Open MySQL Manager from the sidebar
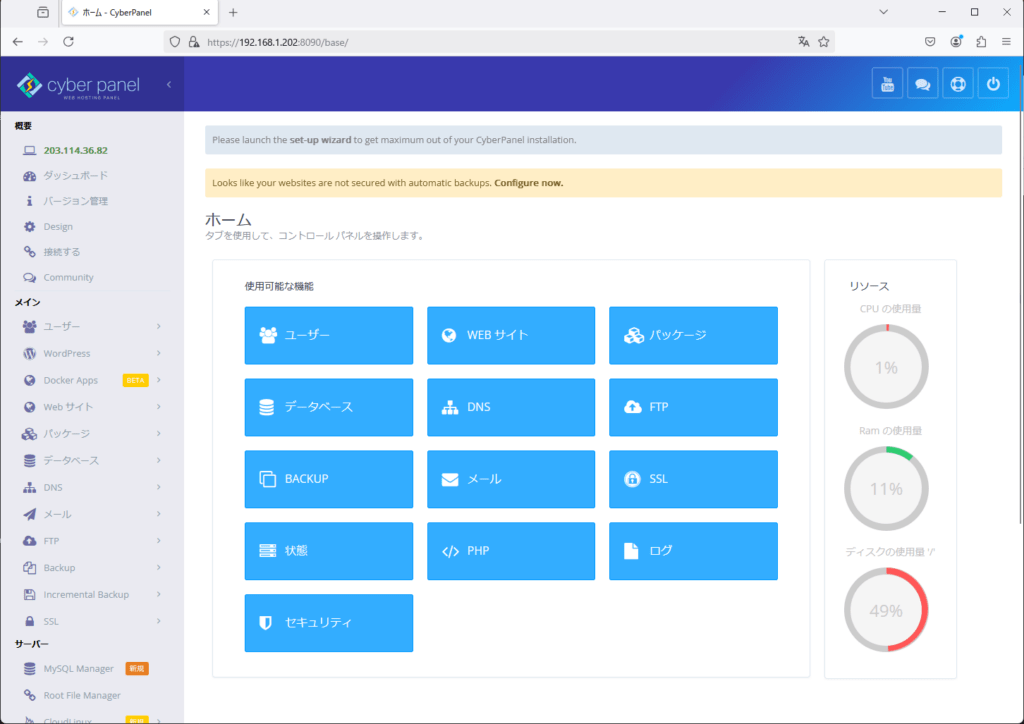The height and width of the screenshot is (724, 1024). pos(78,668)
